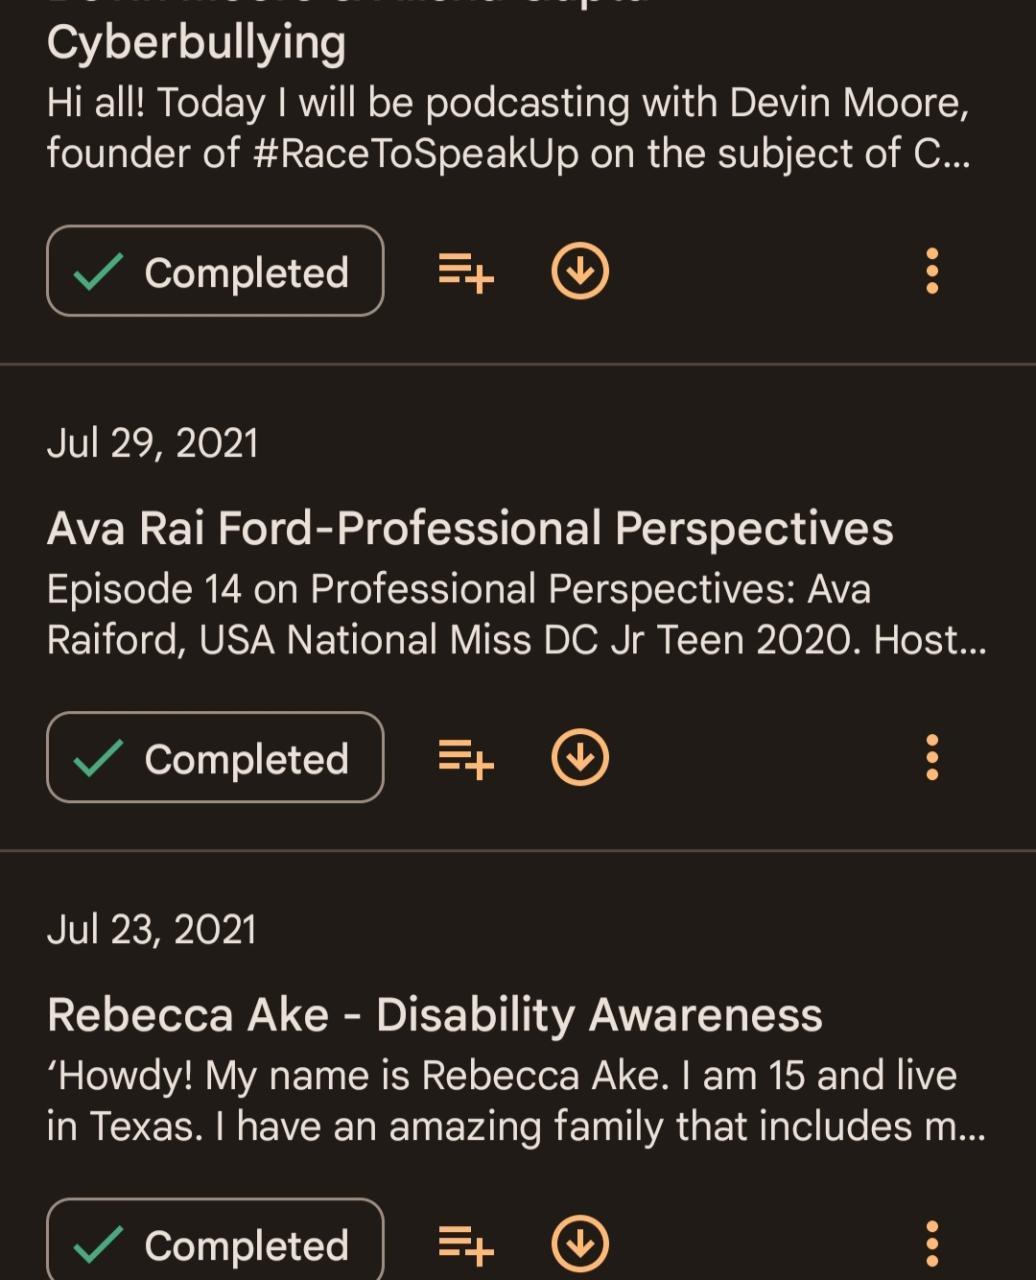Download the Ava Rai Ford episode
1036x1280 pixels.
pos(580,758)
